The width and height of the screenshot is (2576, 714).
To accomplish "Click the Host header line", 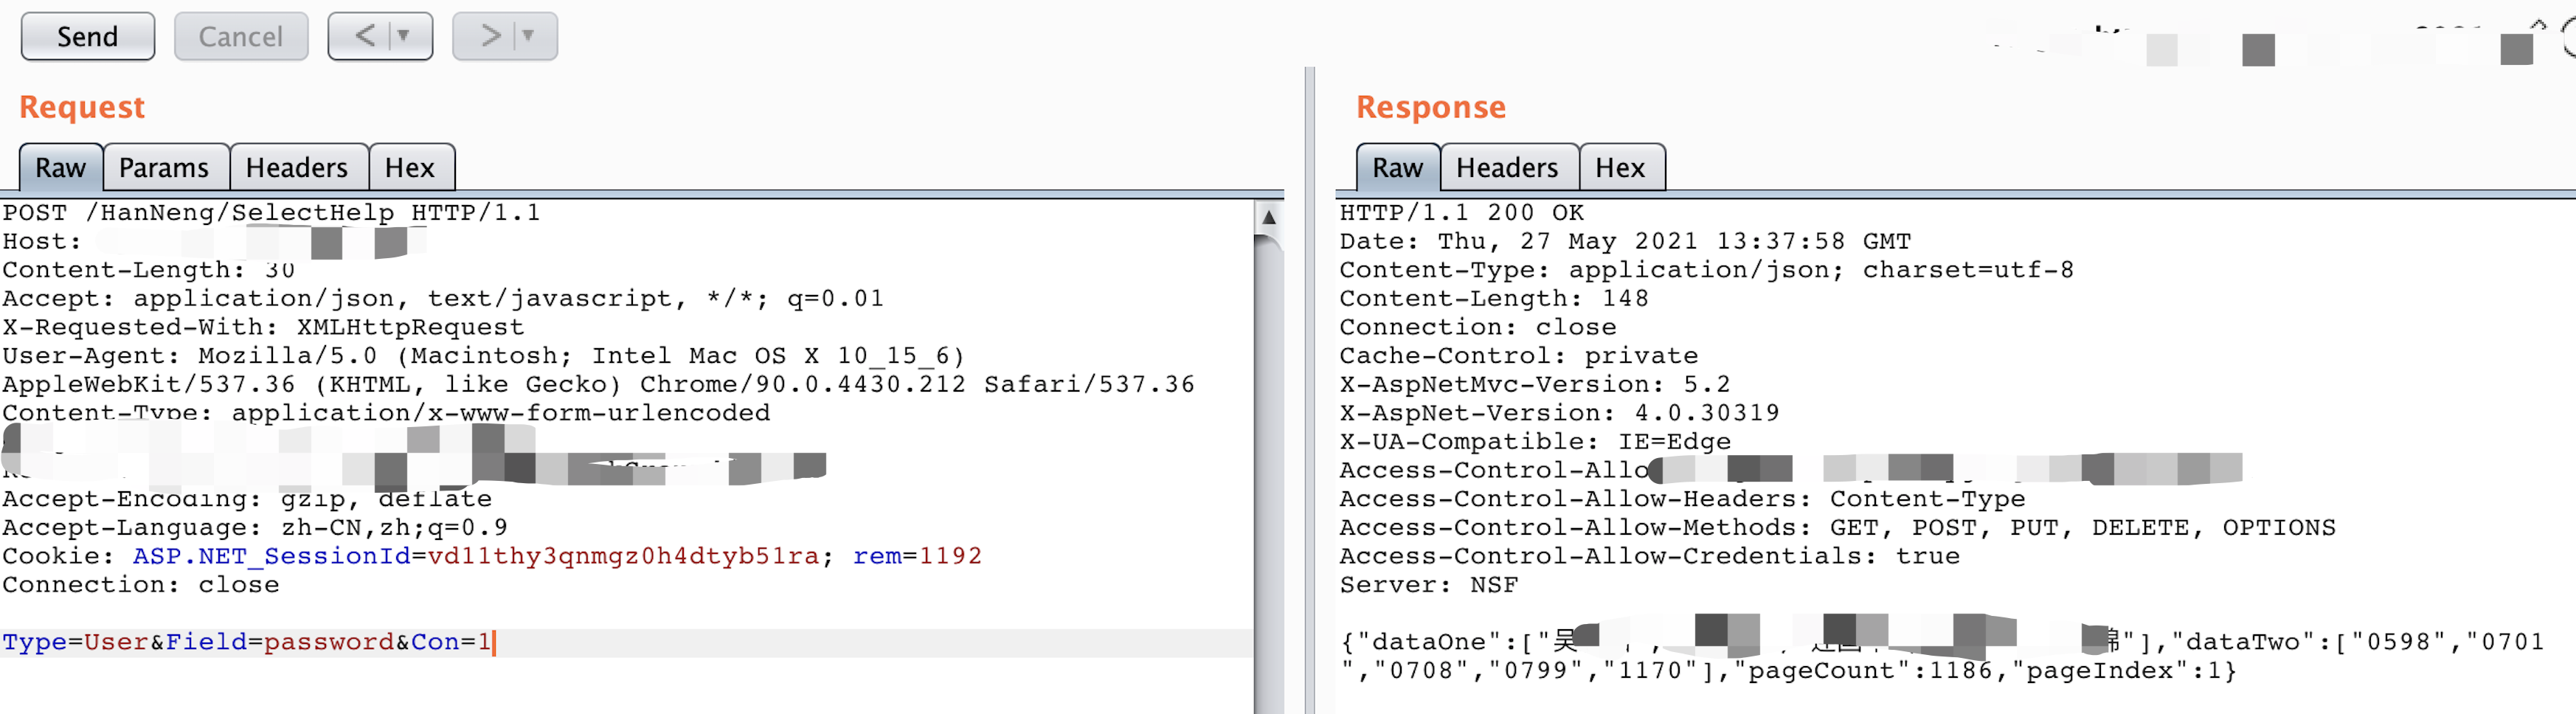I will pyautogui.click(x=214, y=241).
